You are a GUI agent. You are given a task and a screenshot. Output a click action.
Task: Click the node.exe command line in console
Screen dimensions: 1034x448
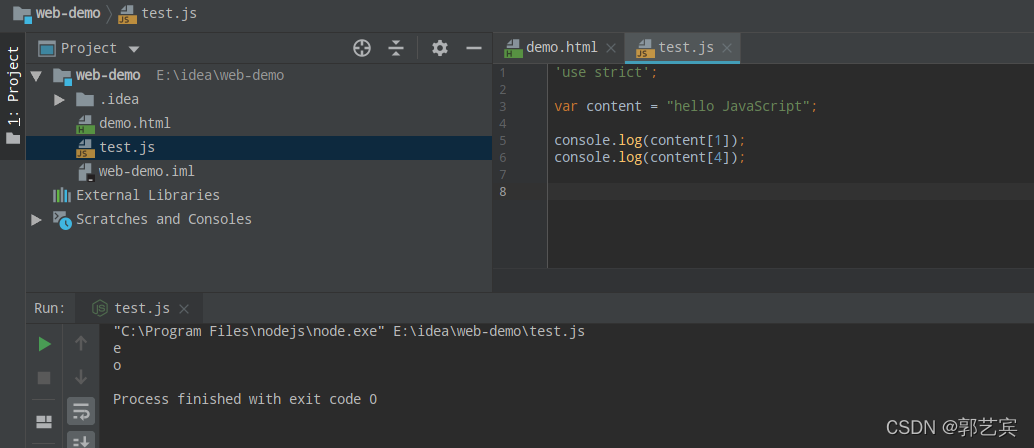pyautogui.click(x=349, y=331)
